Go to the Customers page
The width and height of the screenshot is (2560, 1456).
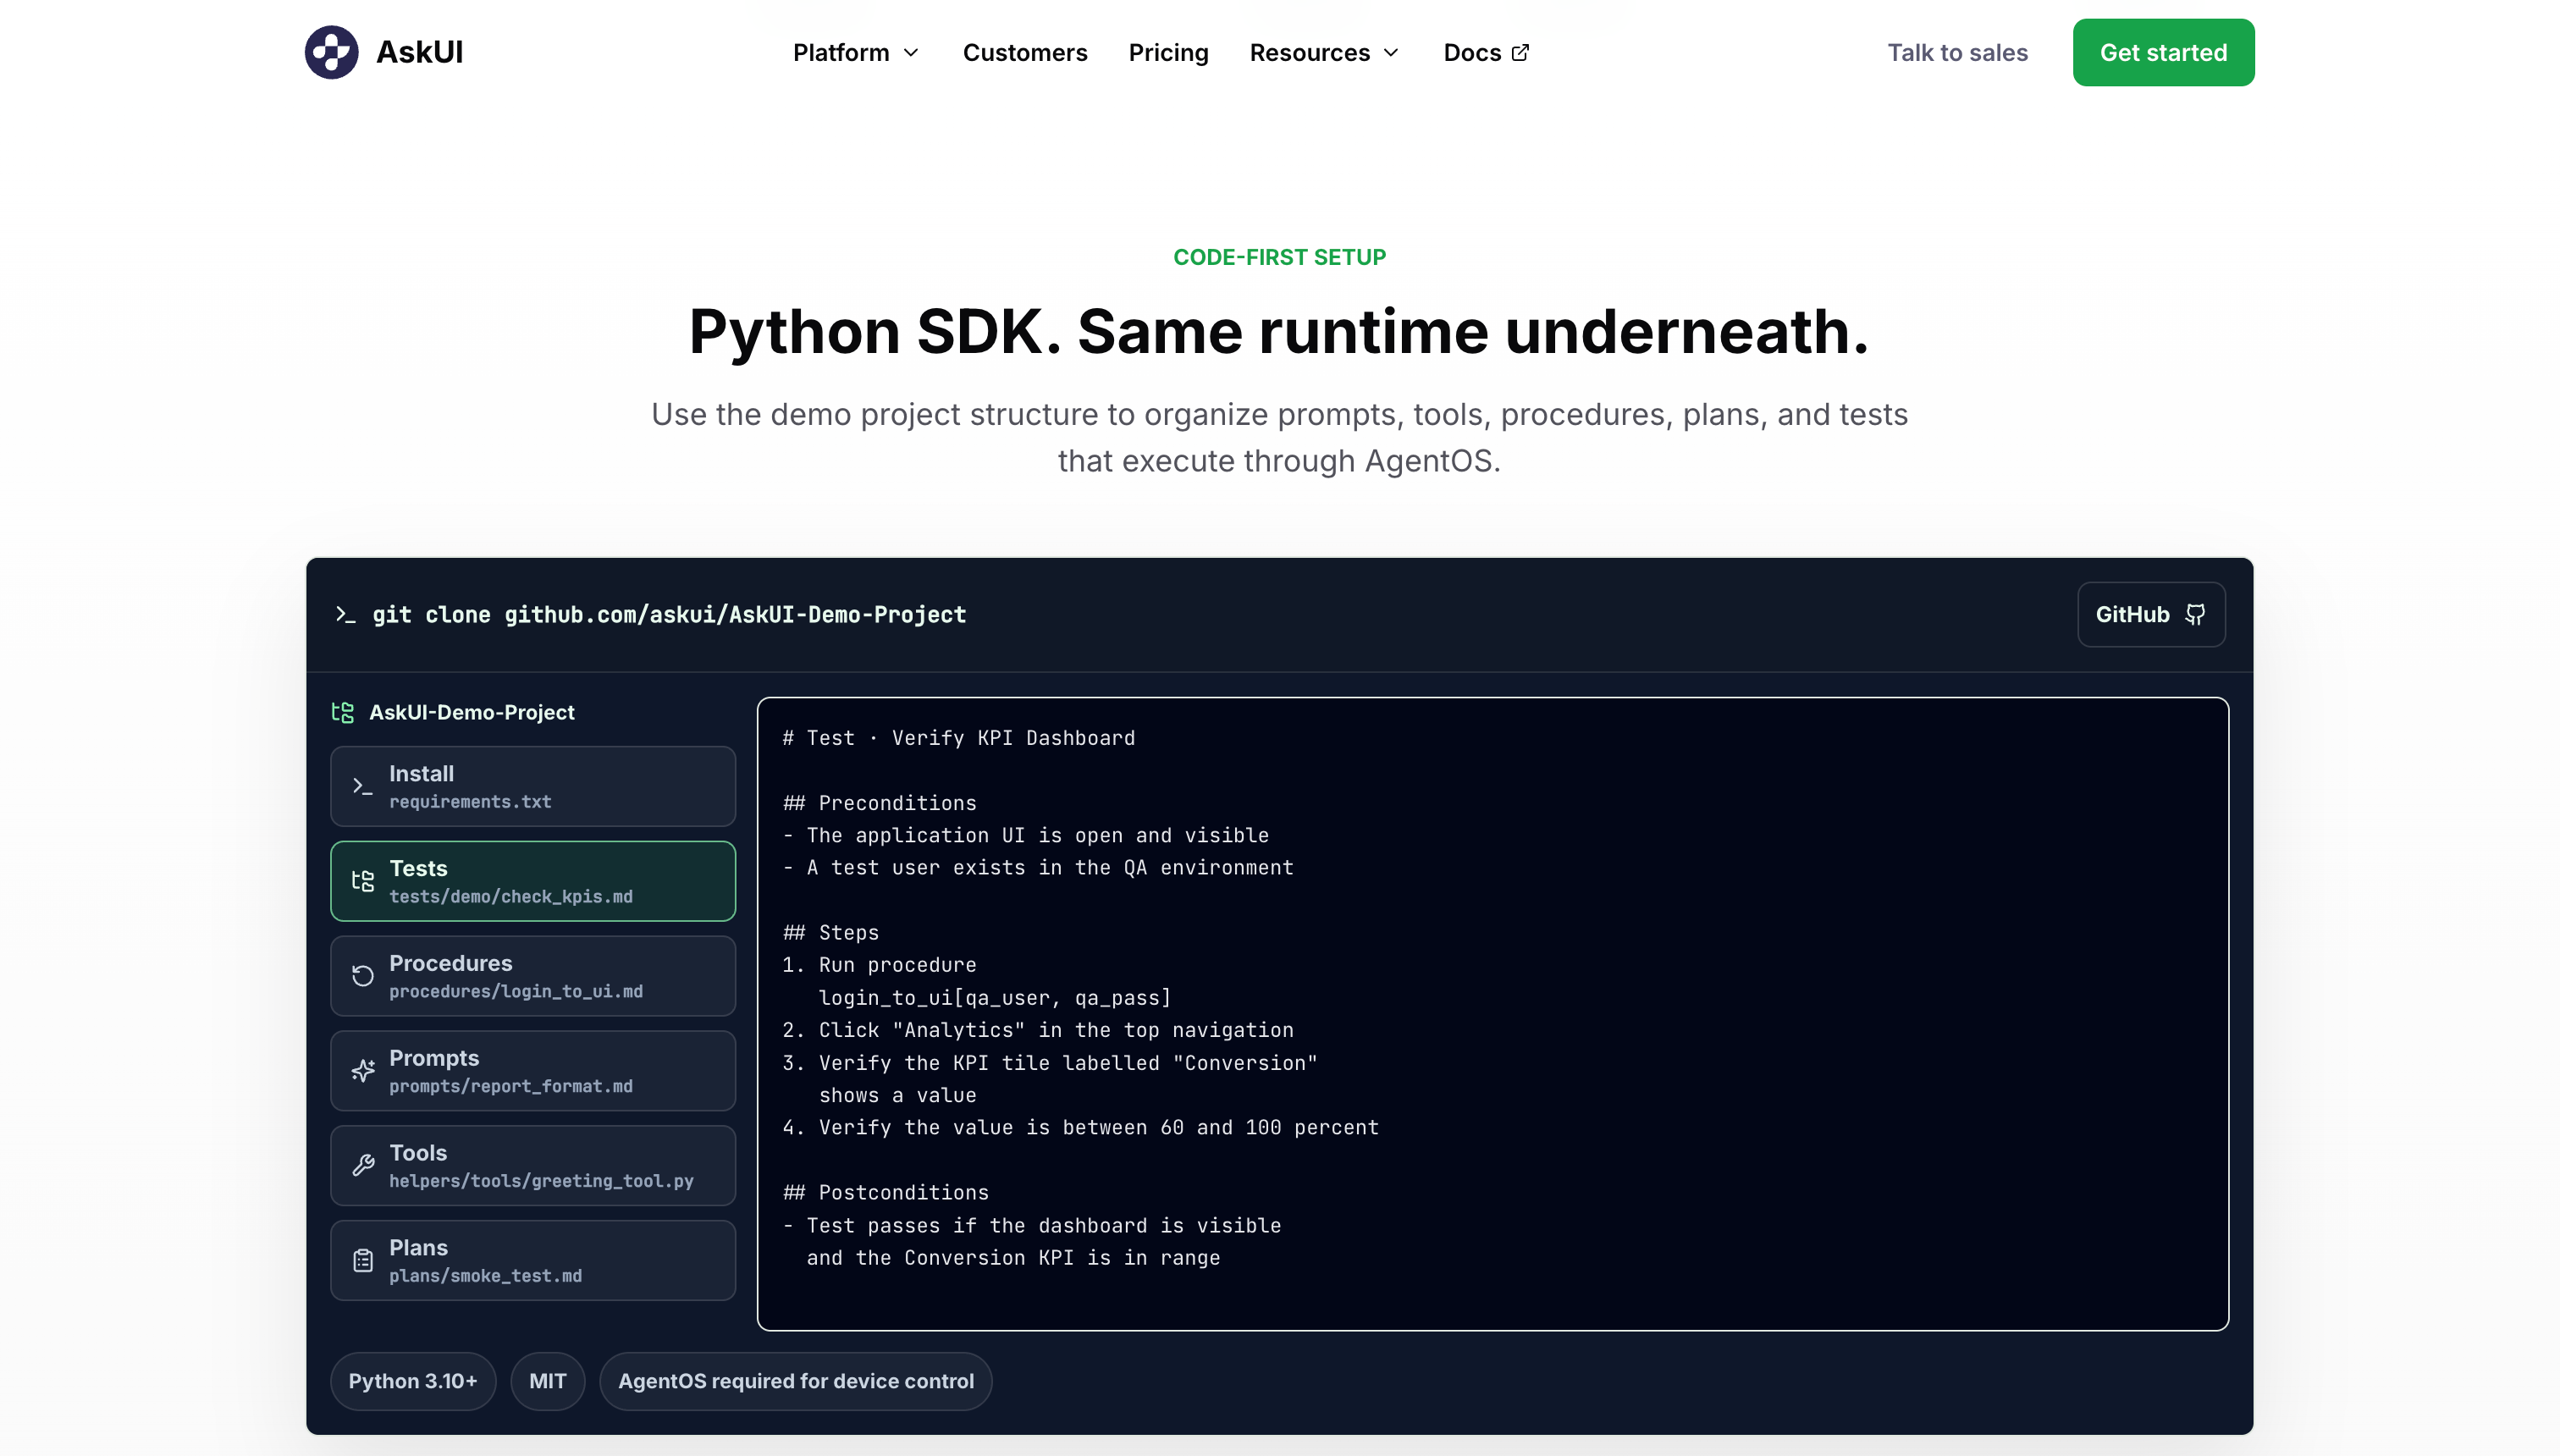pos(1025,52)
